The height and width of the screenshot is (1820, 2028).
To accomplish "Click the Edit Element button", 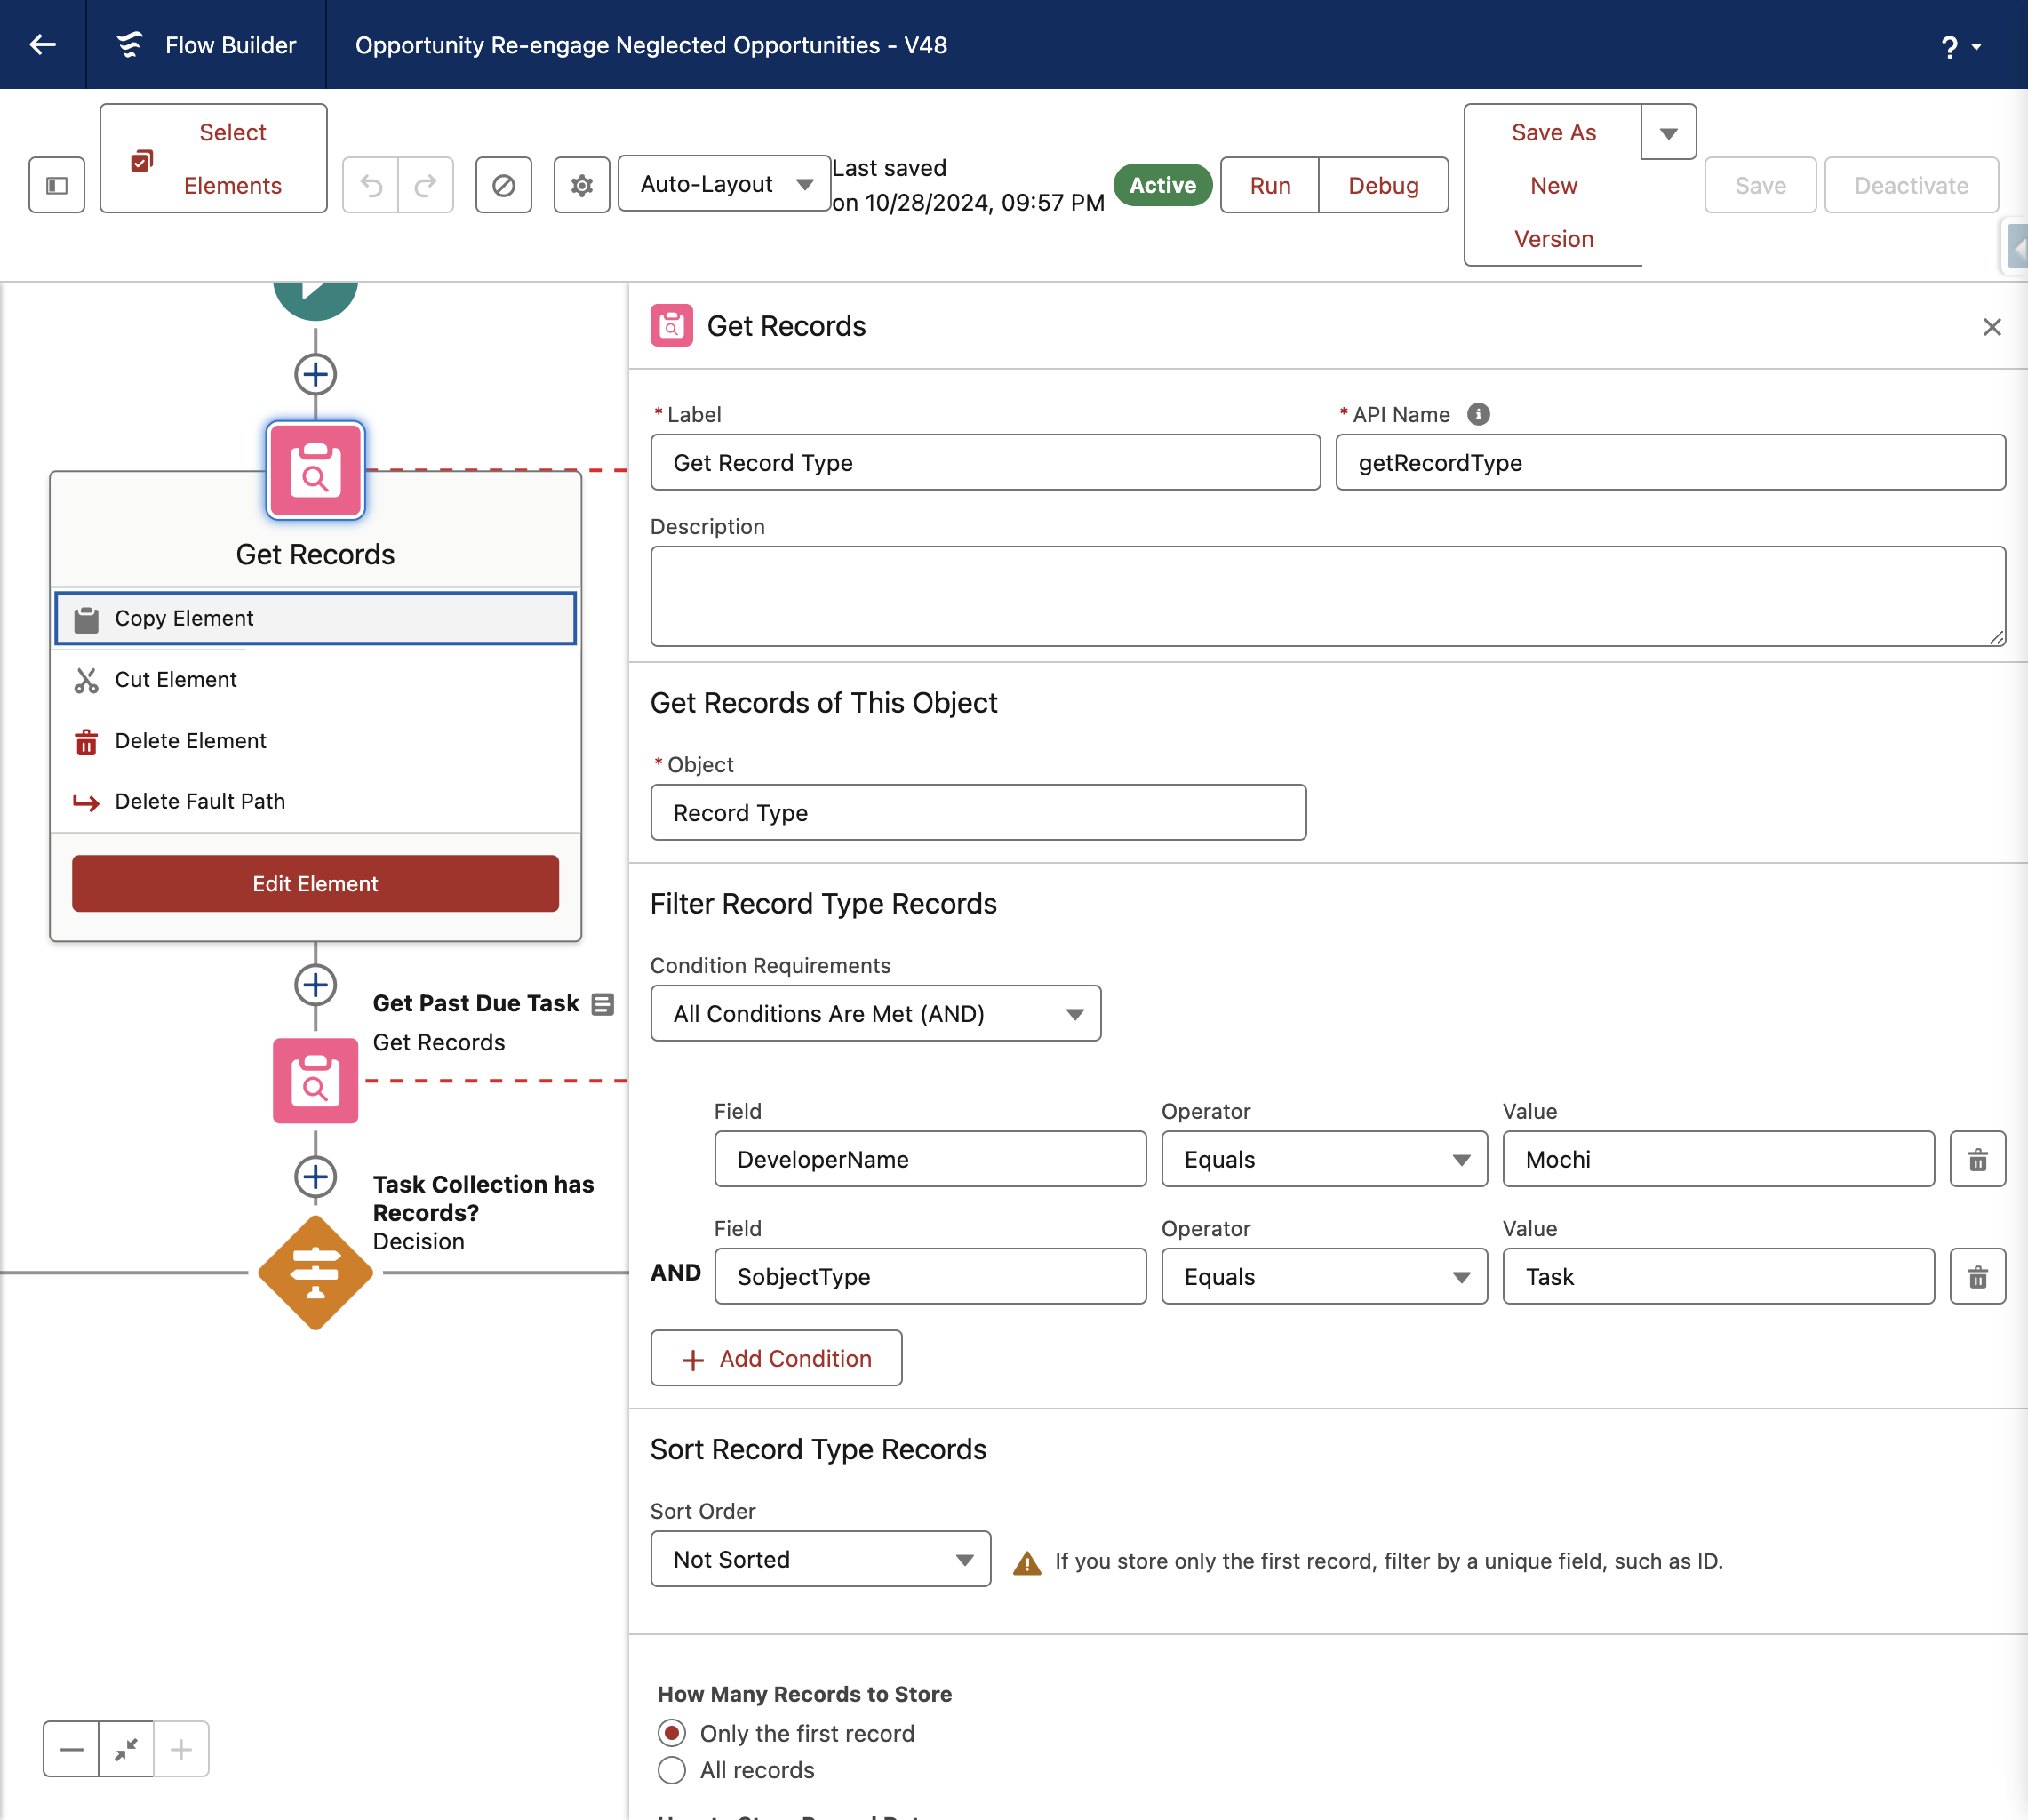I will [315, 883].
